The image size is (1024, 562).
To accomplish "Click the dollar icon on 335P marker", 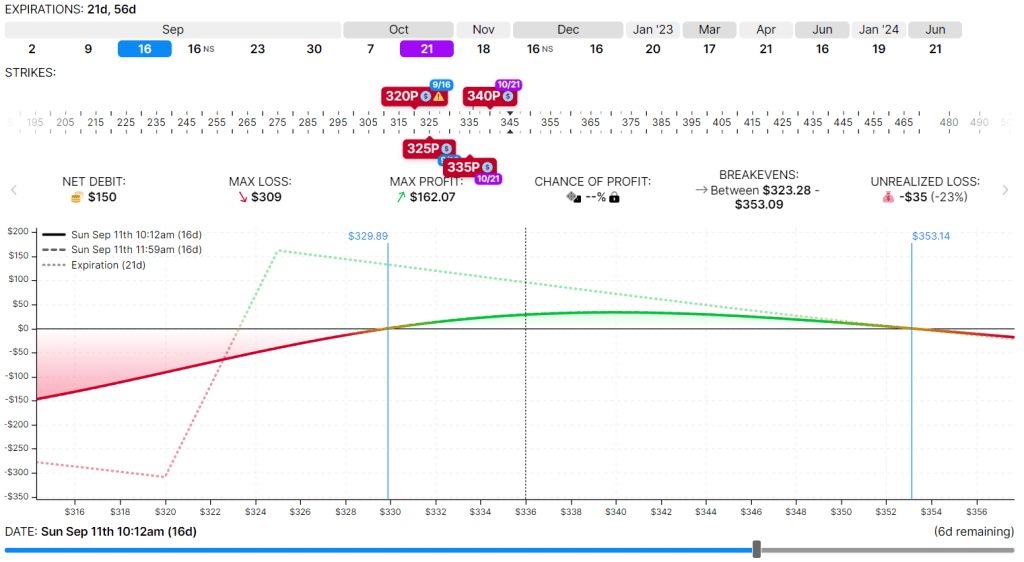I will [487, 167].
